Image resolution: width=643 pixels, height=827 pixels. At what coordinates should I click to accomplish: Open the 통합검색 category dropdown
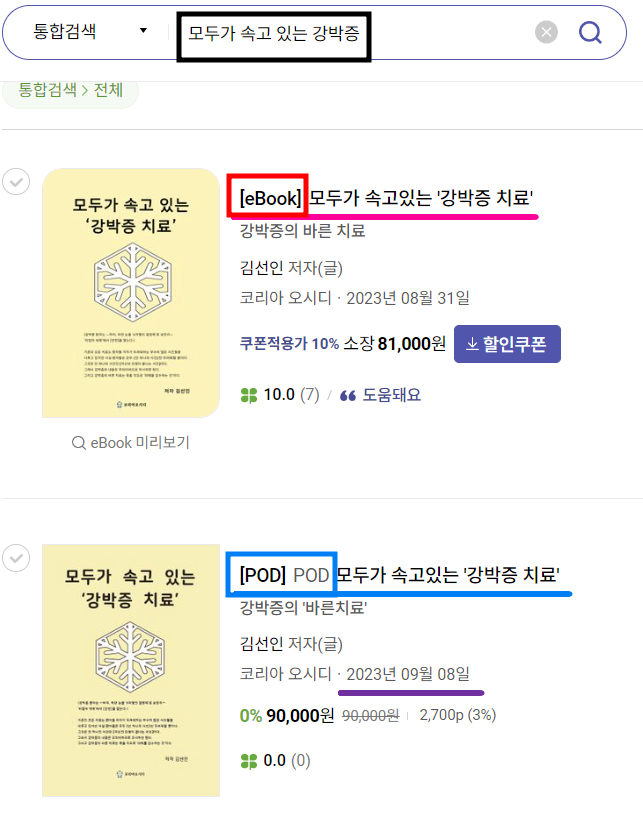coord(90,31)
